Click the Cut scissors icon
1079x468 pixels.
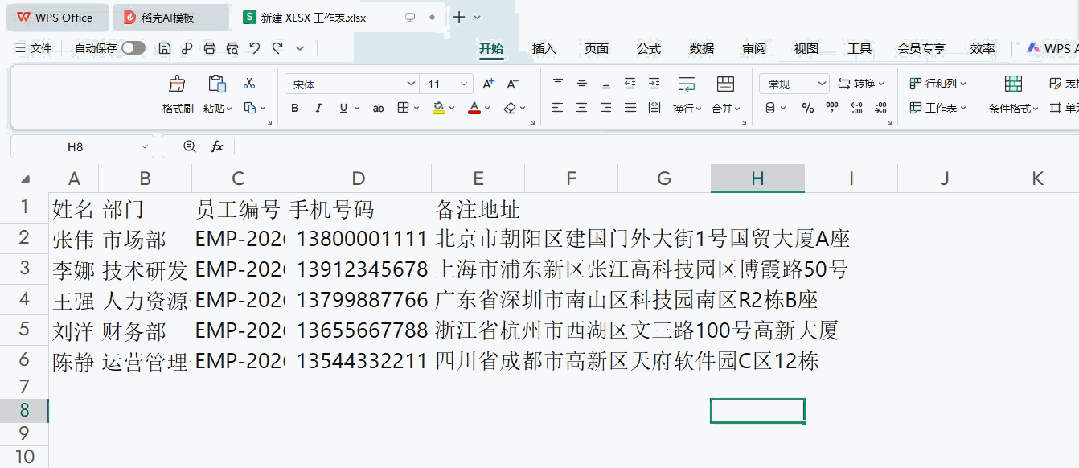click(x=249, y=83)
